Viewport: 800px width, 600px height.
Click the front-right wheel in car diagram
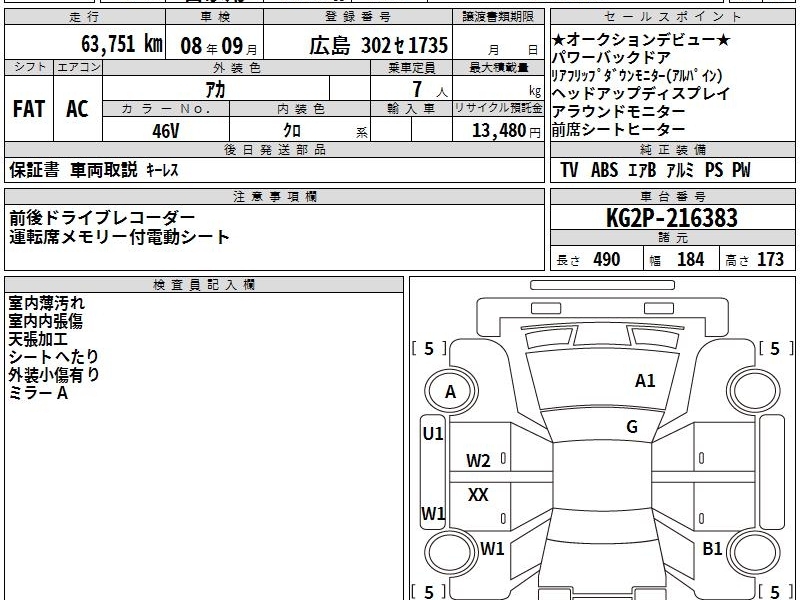tap(754, 391)
